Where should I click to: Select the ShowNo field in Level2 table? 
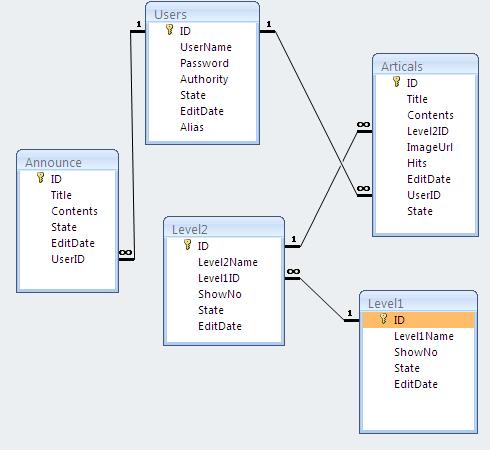click(220, 294)
